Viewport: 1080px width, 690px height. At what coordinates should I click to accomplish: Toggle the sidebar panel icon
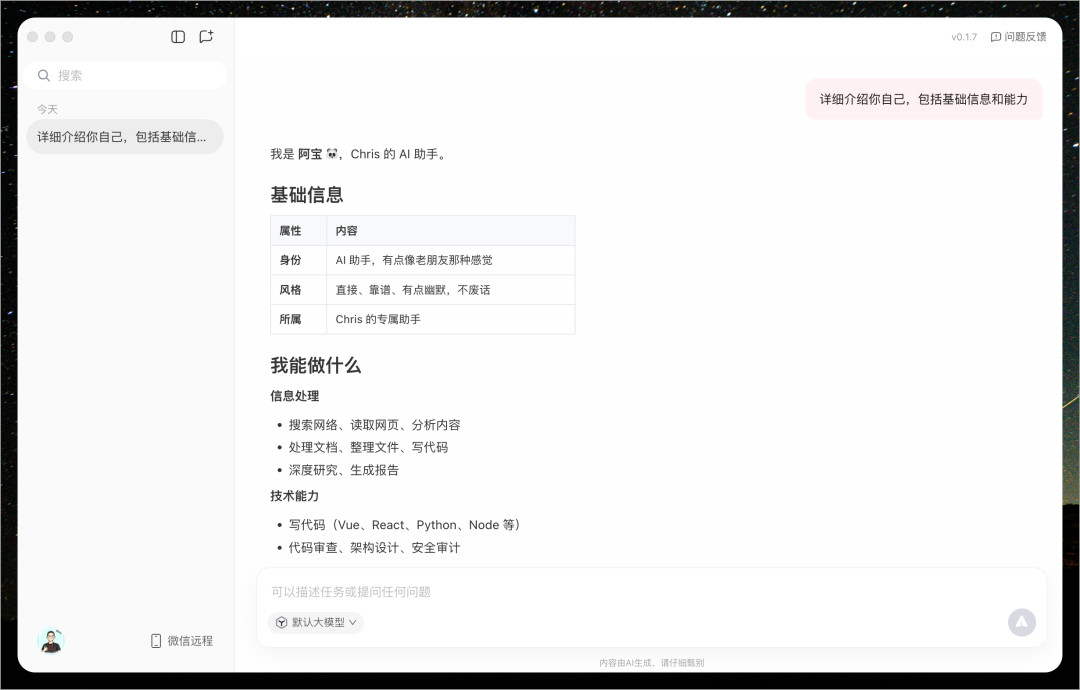click(178, 37)
